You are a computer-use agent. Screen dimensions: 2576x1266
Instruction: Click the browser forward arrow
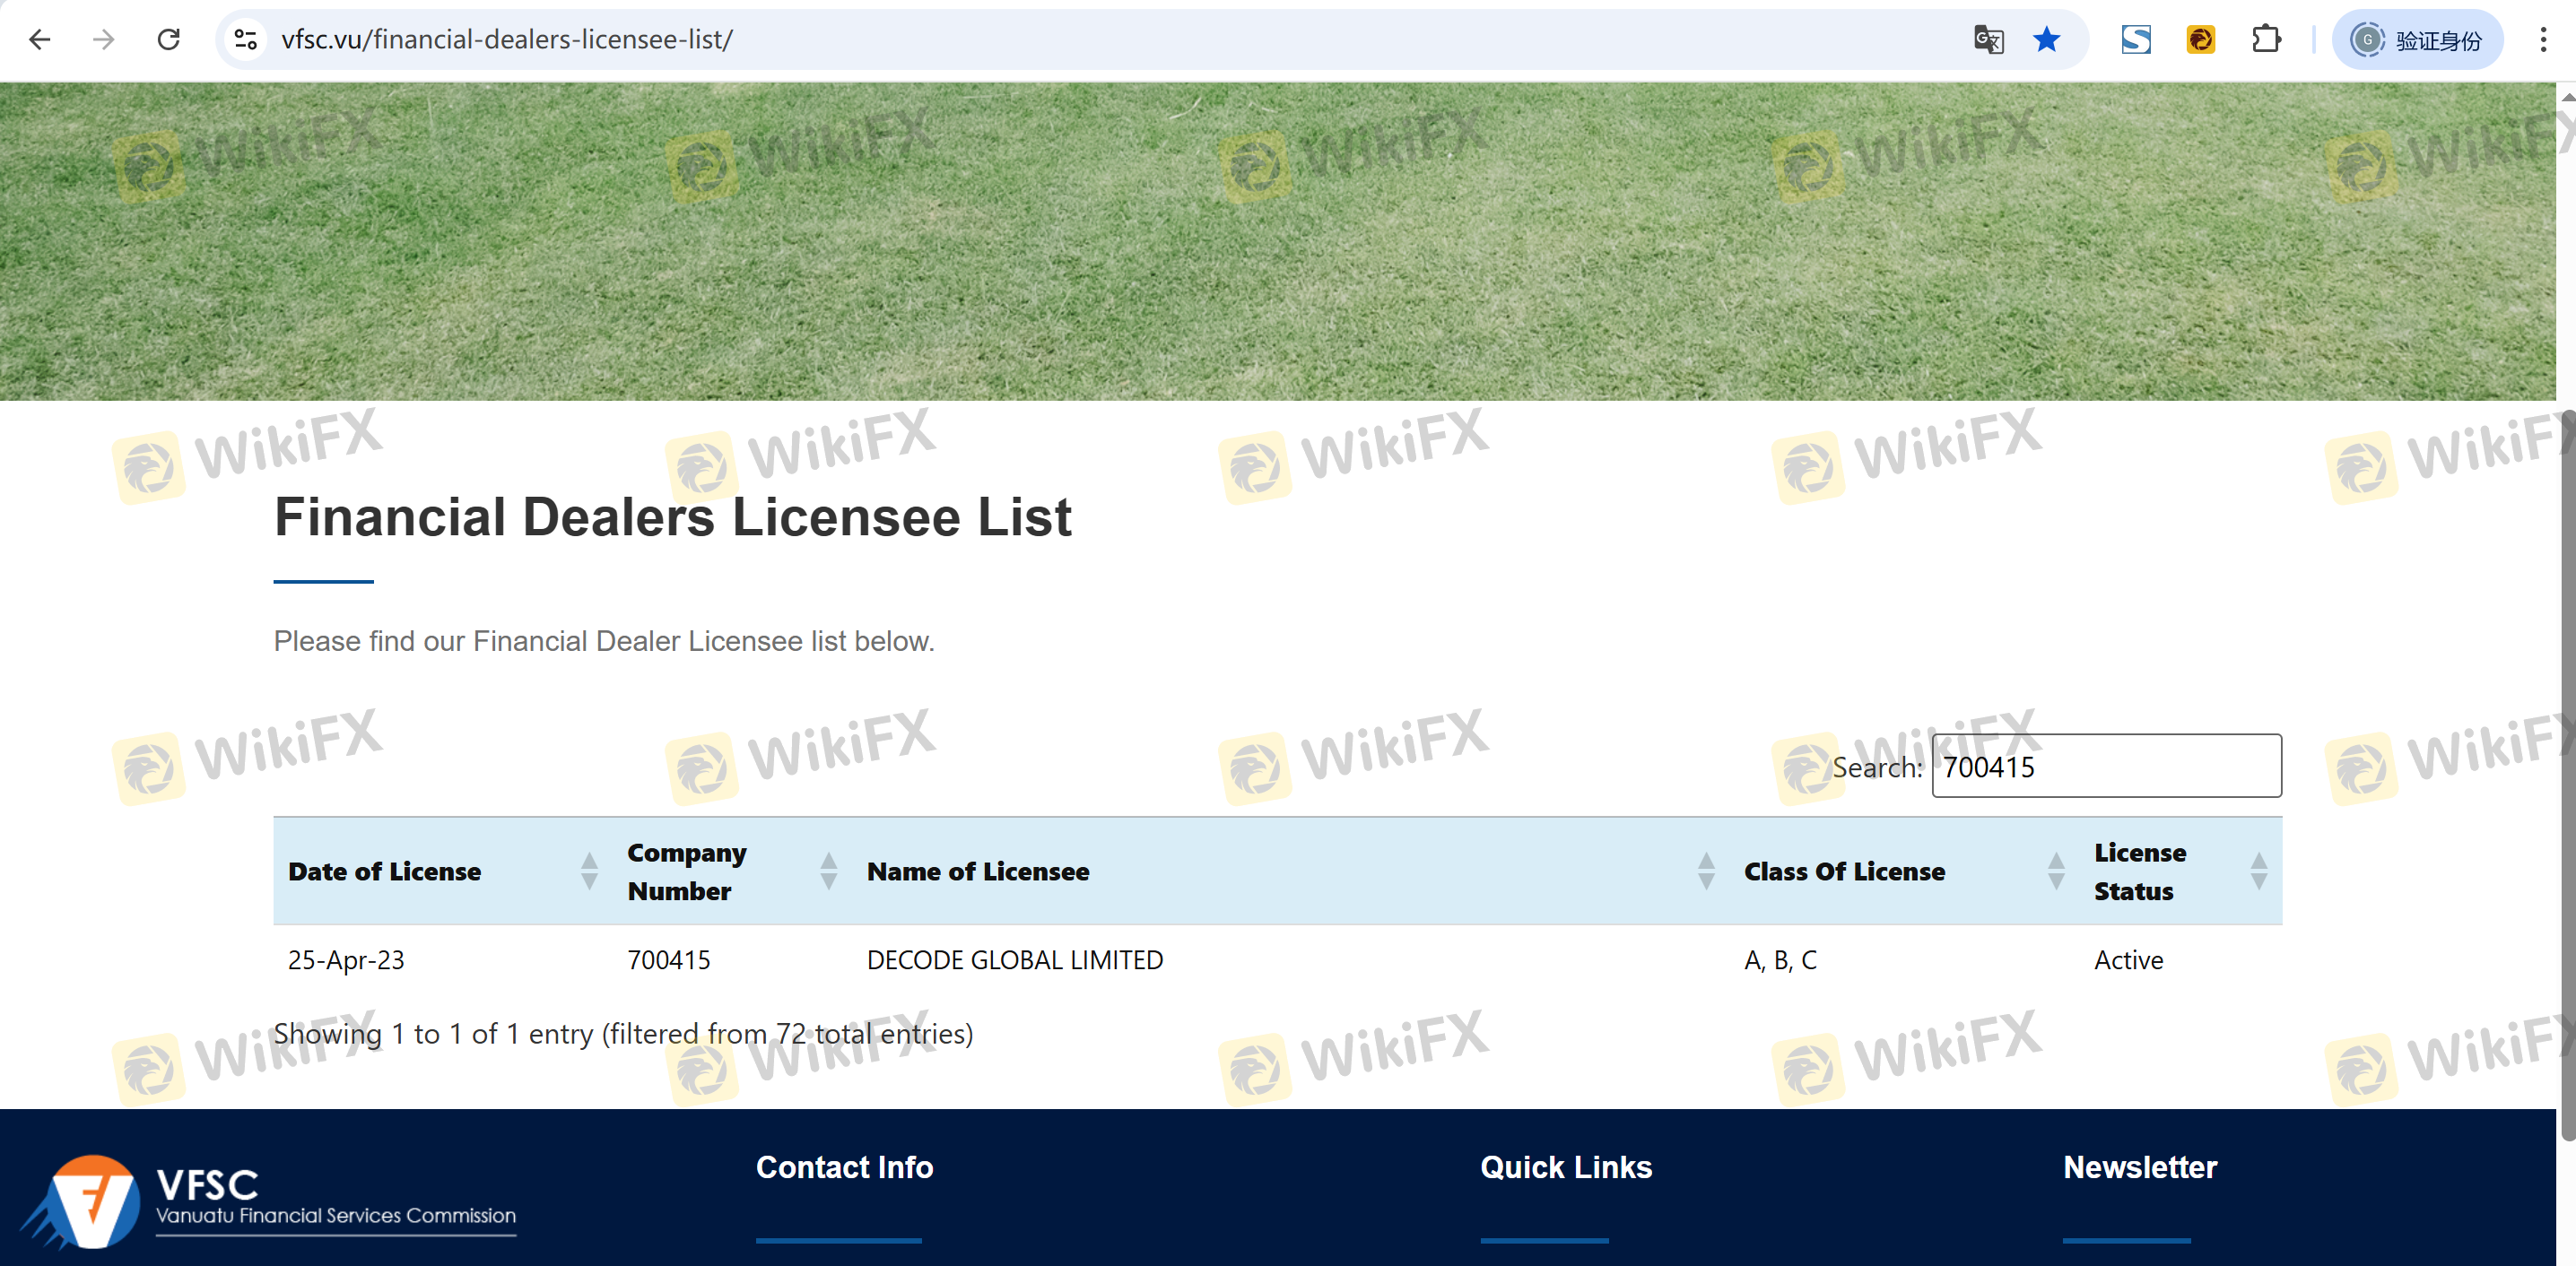pyautogui.click(x=104, y=40)
